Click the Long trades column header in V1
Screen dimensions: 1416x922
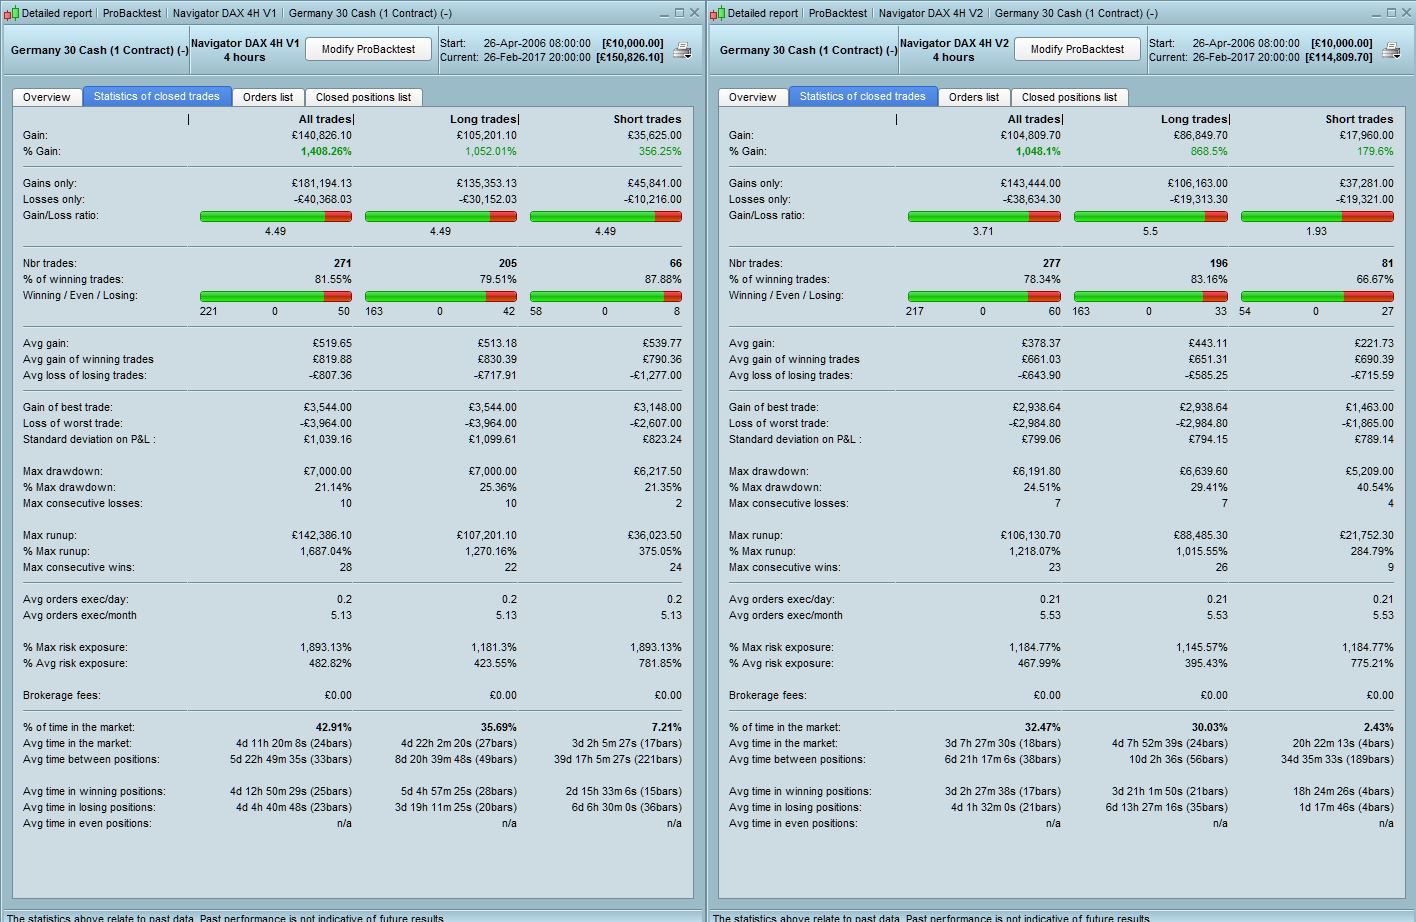[483, 119]
